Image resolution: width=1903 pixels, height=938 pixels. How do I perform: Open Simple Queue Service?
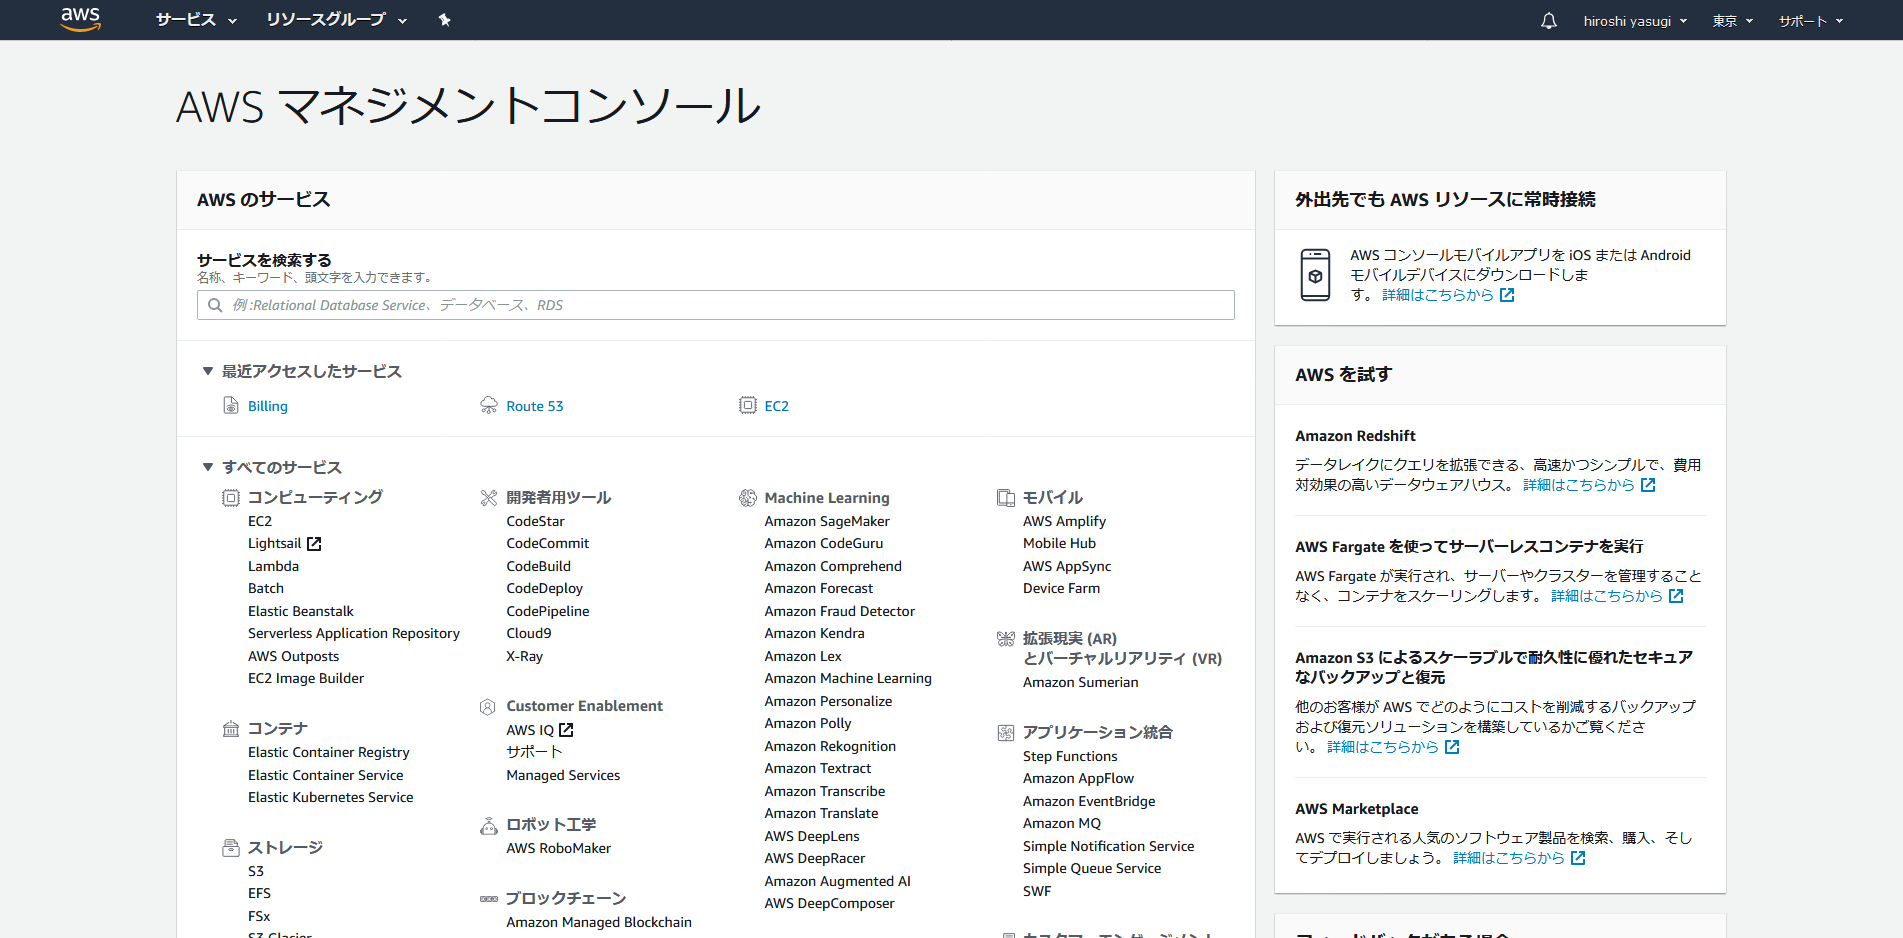pyautogui.click(x=1092, y=868)
